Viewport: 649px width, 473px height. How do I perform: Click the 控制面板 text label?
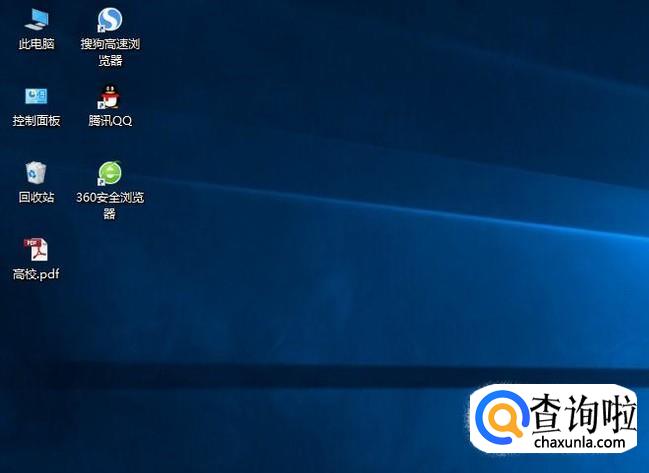click(36, 120)
